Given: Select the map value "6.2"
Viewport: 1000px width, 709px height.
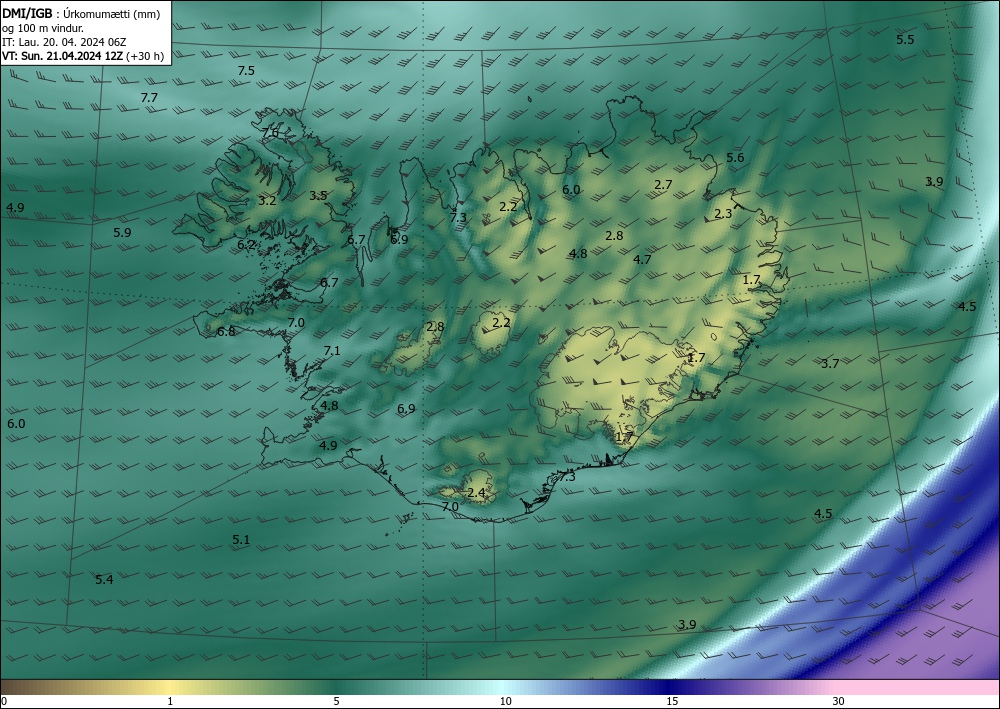Looking at the screenshot, I should [246, 244].
